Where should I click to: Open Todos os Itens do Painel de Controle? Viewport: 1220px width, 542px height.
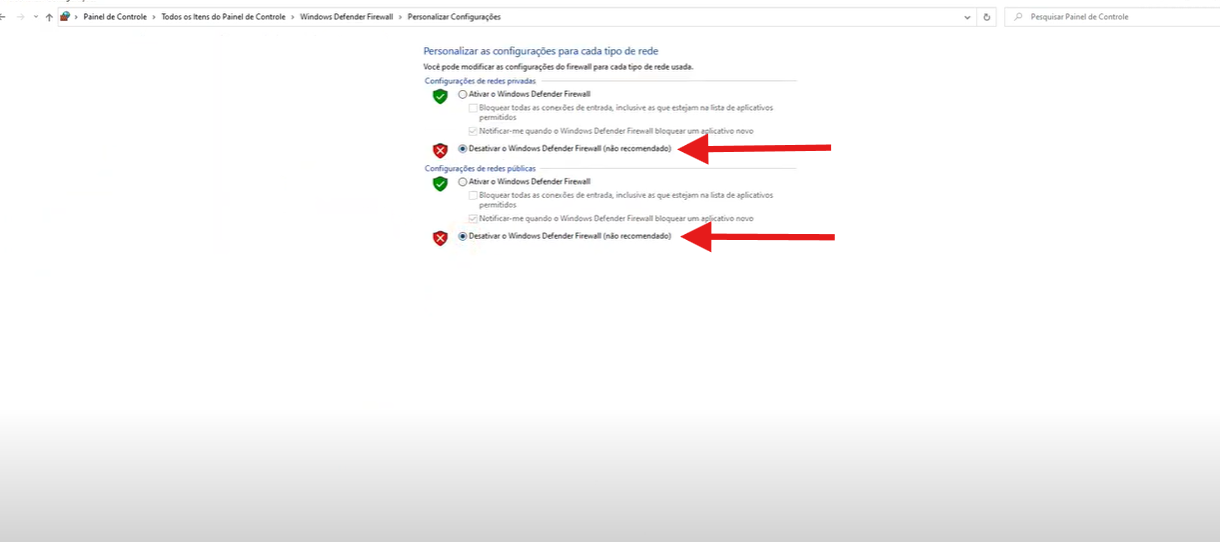[225, 17]
